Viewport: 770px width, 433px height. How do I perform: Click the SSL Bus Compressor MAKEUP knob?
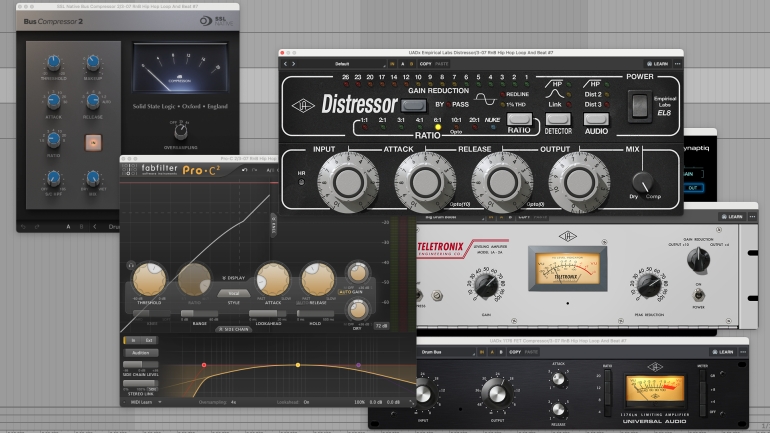click(93, 63)
